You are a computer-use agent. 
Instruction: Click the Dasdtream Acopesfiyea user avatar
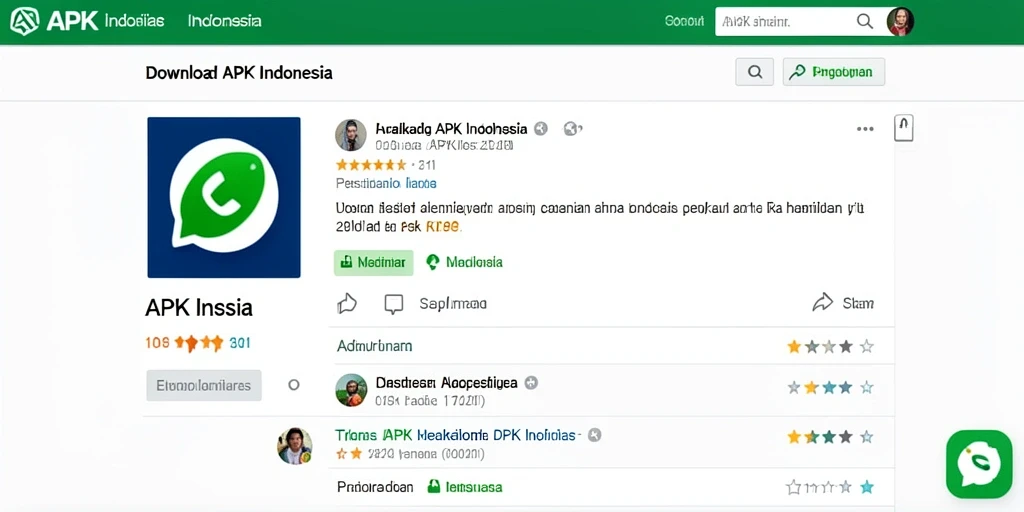[x=351, y=390]
